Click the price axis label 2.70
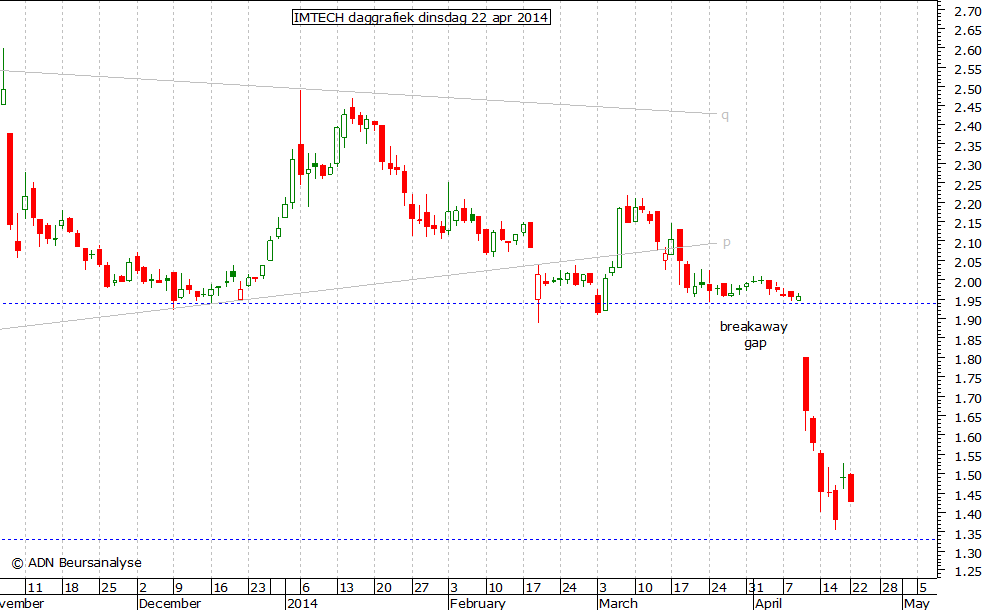The width and height of the screenshot is (985, 610). (967, 11)
